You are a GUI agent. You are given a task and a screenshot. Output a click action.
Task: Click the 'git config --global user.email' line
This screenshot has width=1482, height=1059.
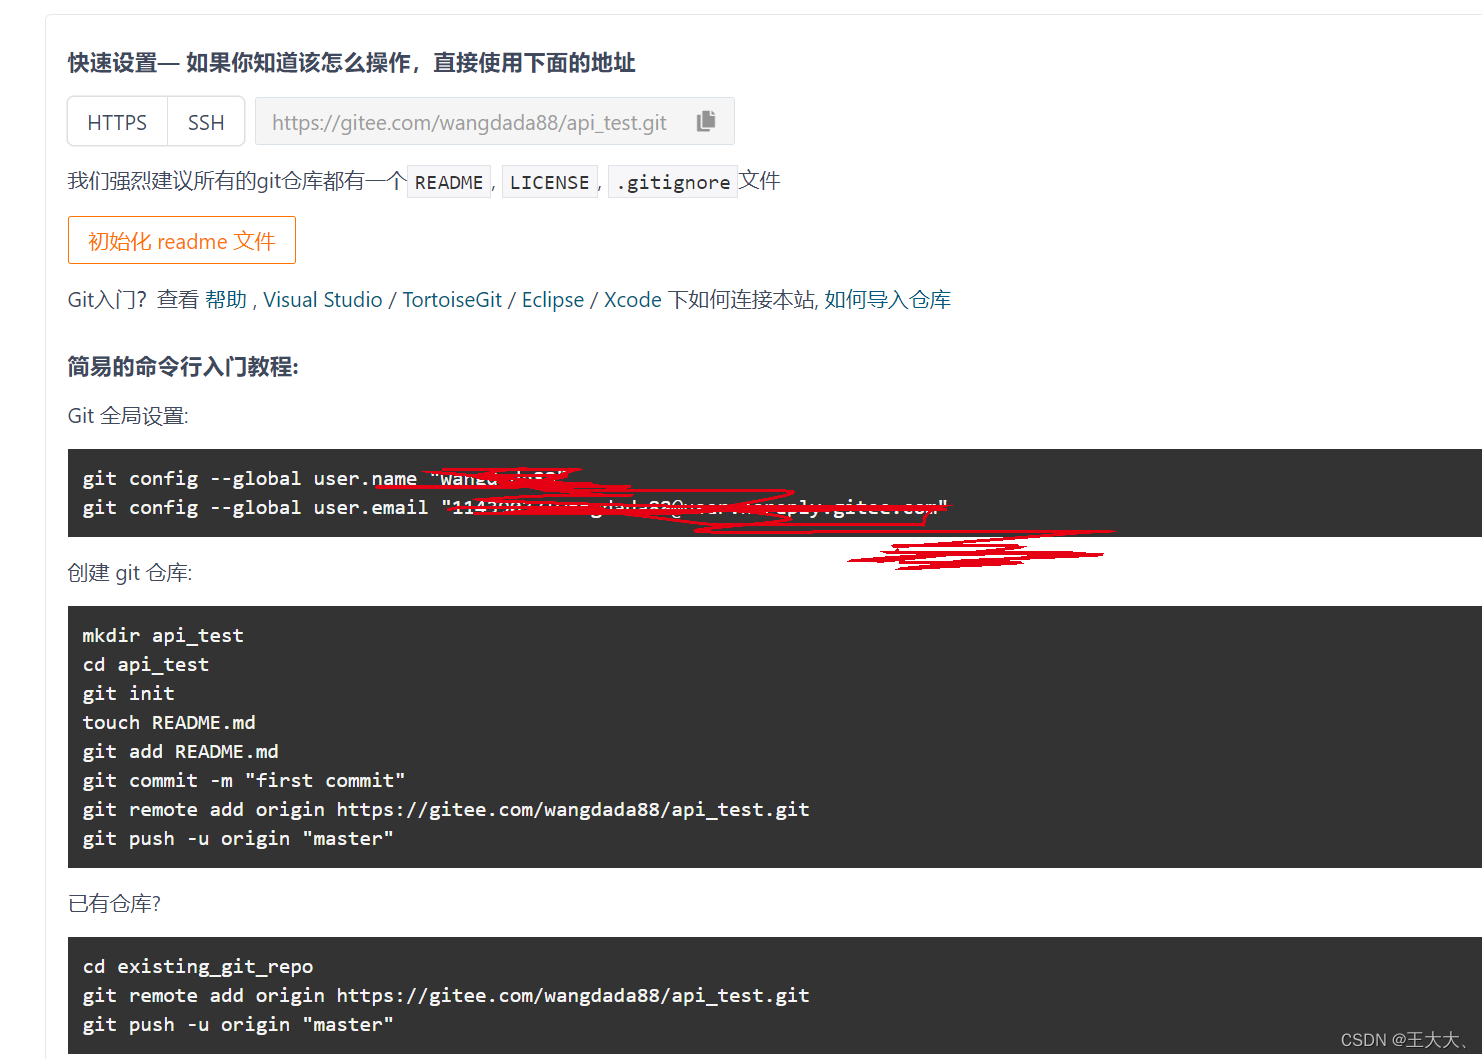click(514, 507)
